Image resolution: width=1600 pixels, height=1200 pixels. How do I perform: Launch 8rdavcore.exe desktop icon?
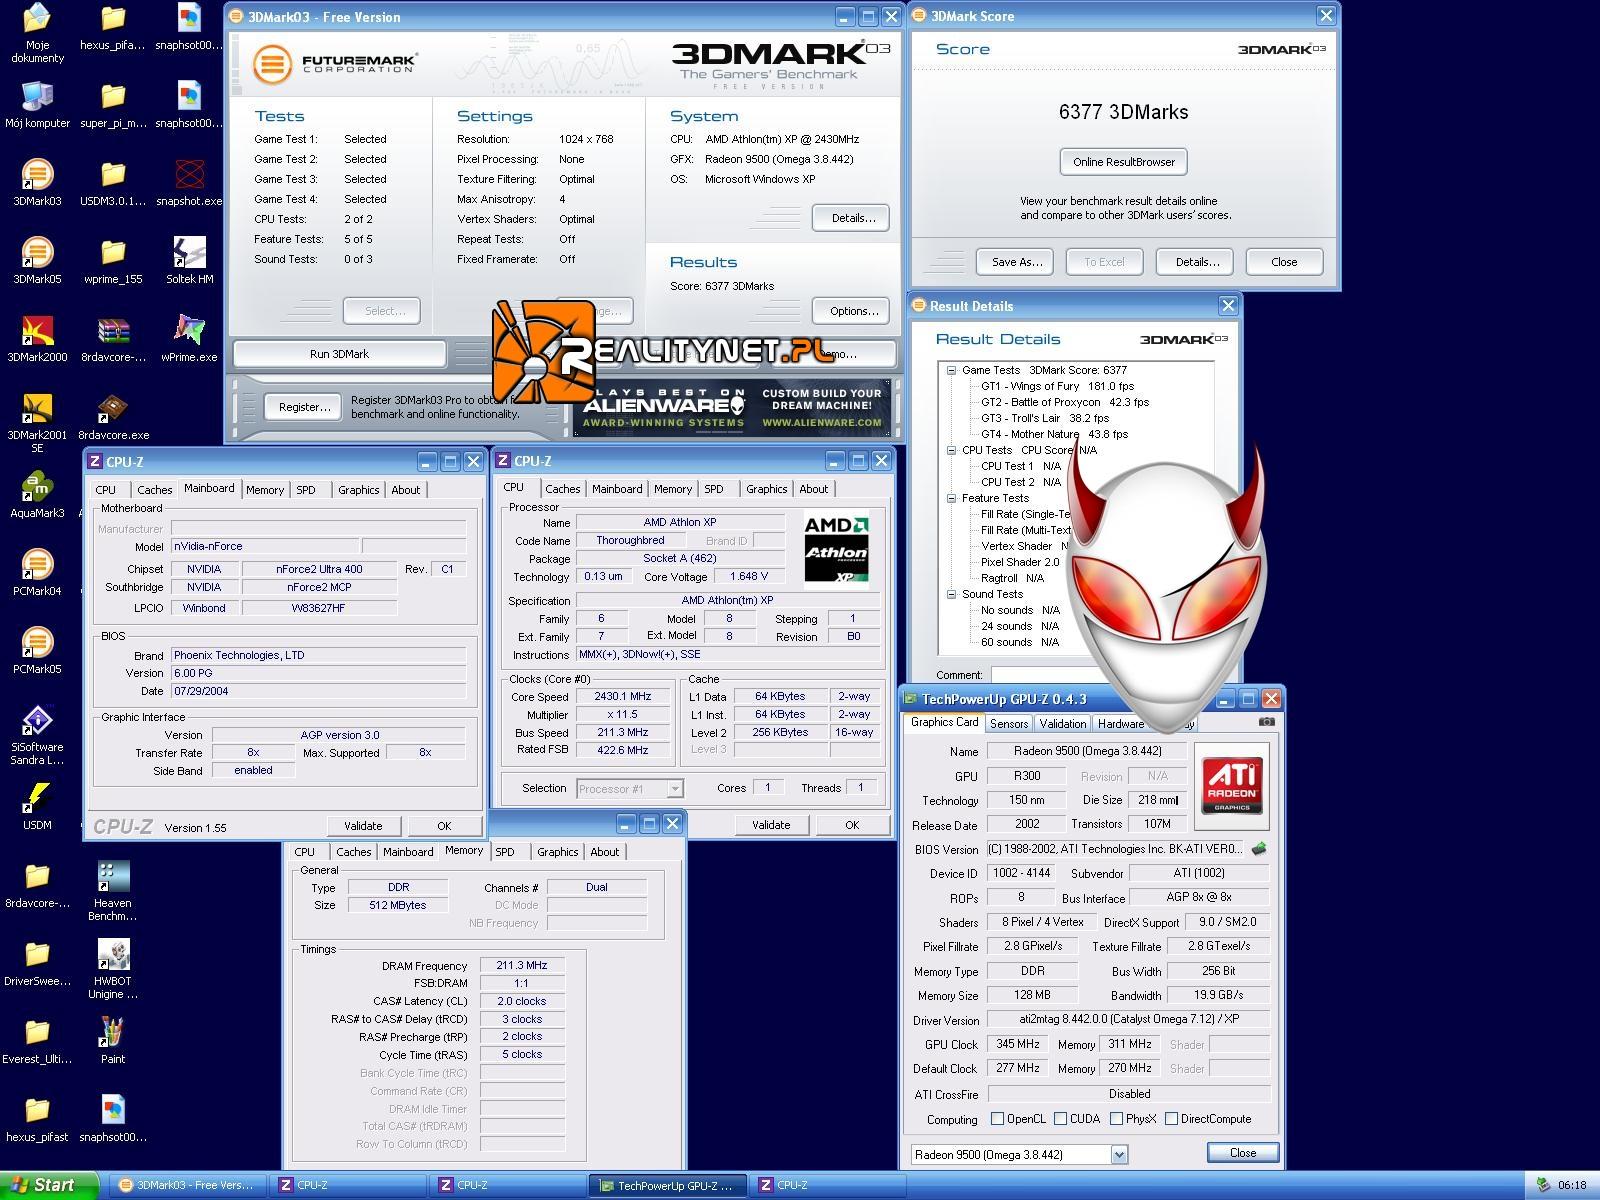(113, 417)
